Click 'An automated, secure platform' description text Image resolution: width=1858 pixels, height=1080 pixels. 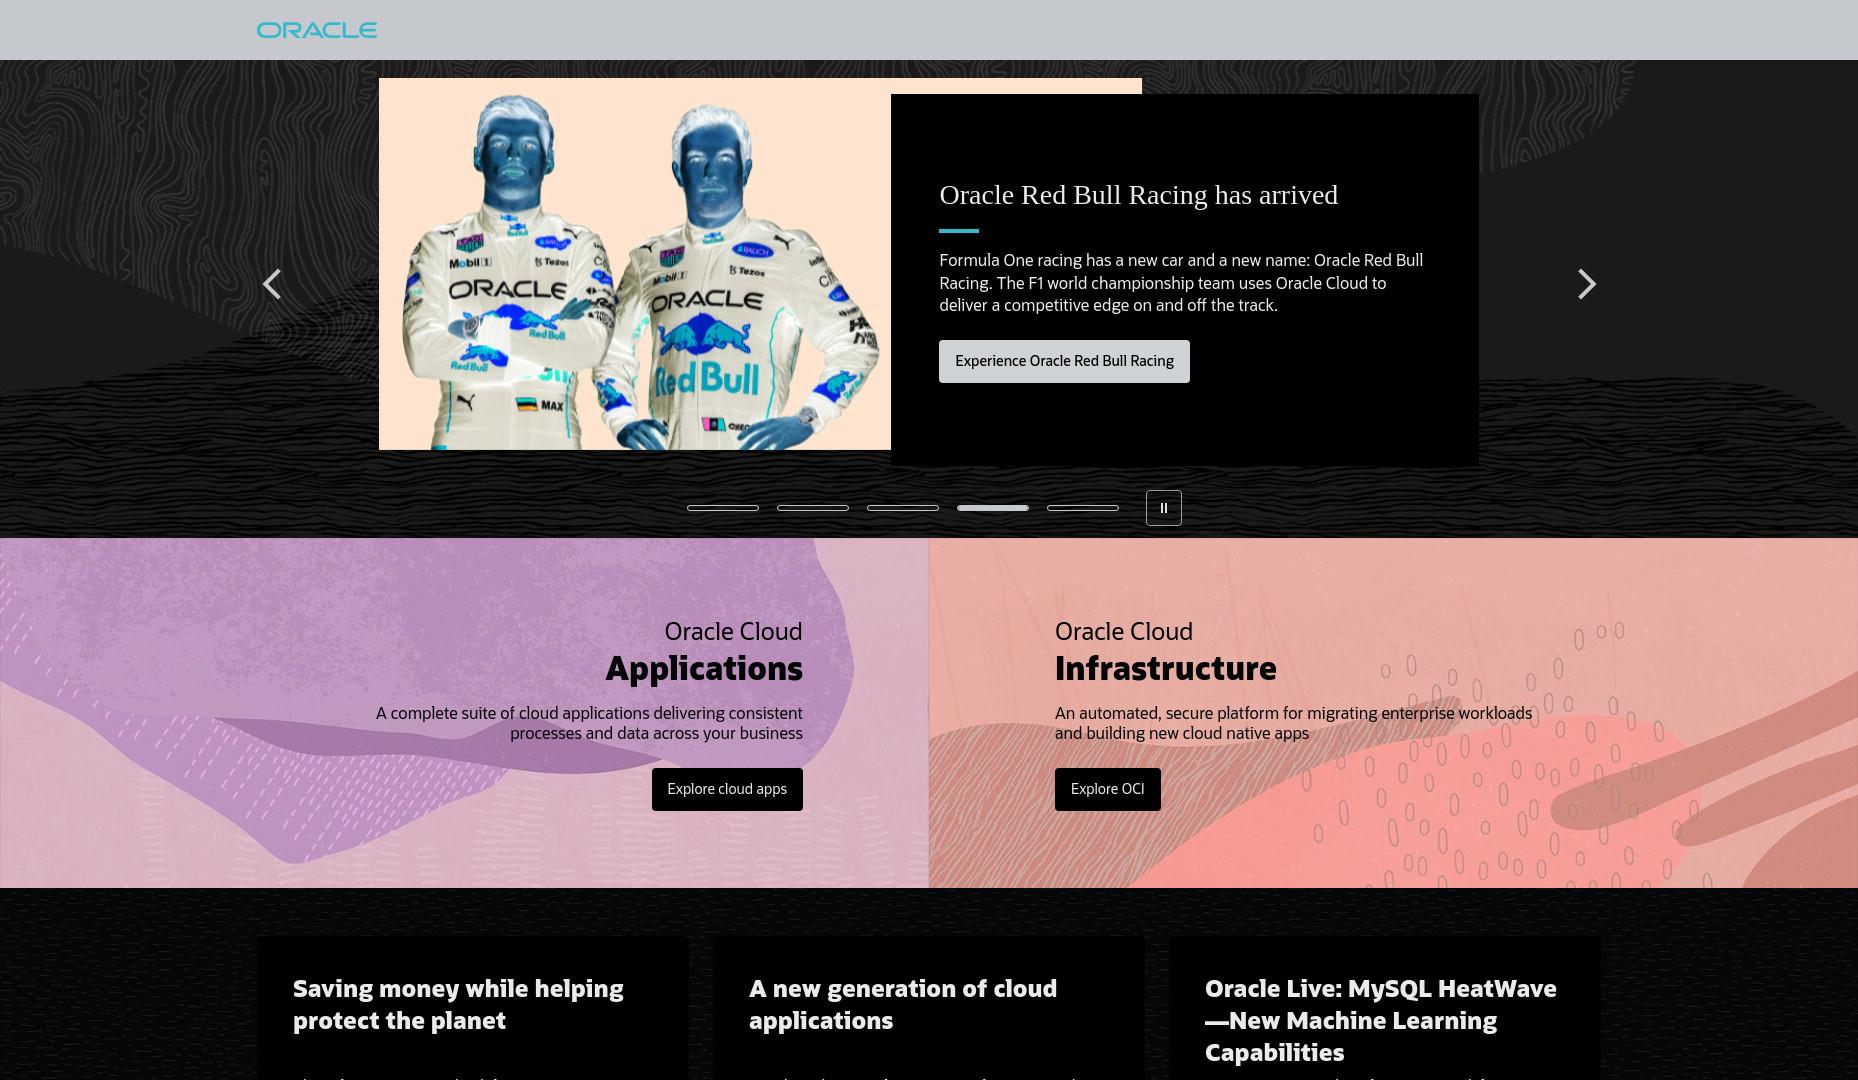click(1293, 723)
